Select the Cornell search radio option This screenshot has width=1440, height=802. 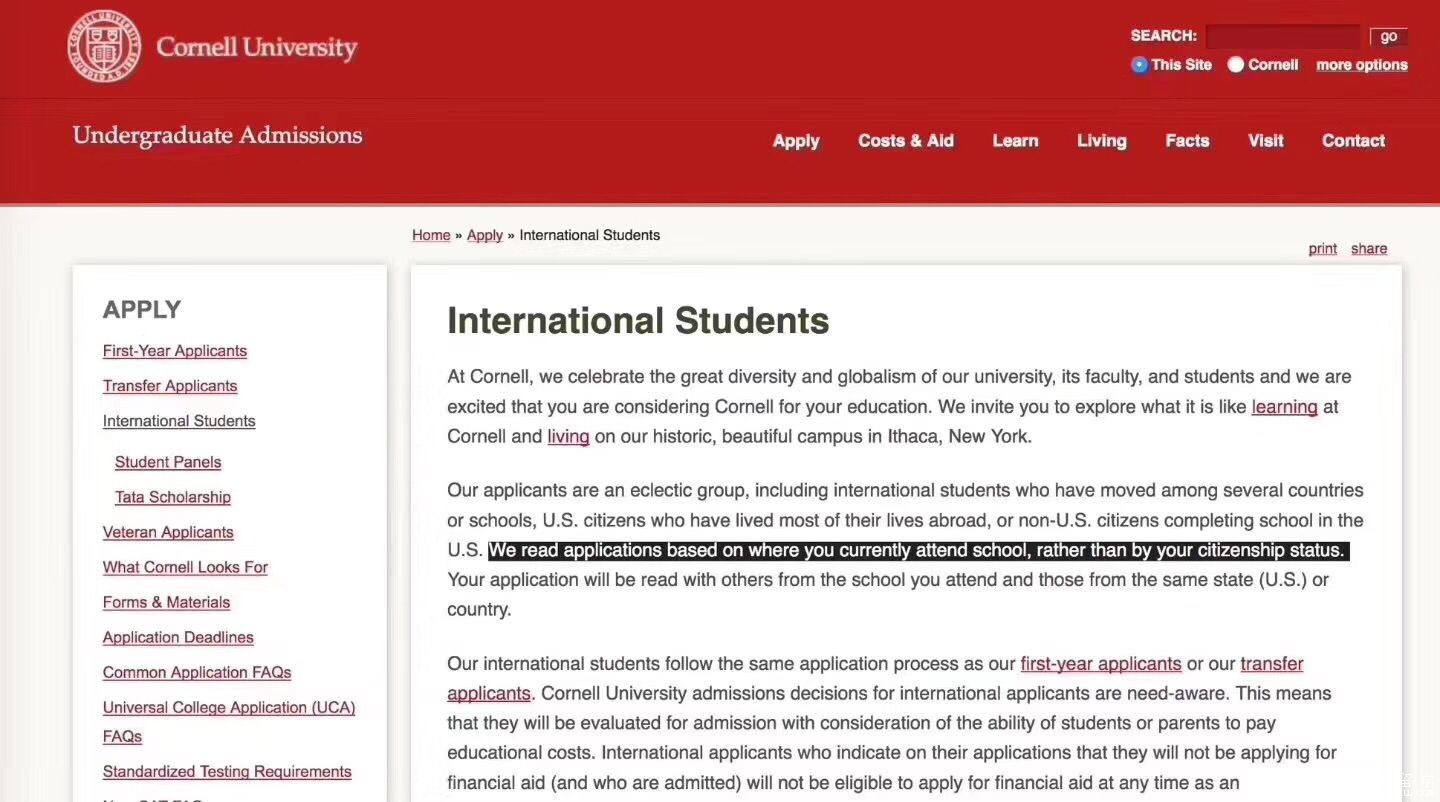pyautogui.click(x=1236, y=64)
